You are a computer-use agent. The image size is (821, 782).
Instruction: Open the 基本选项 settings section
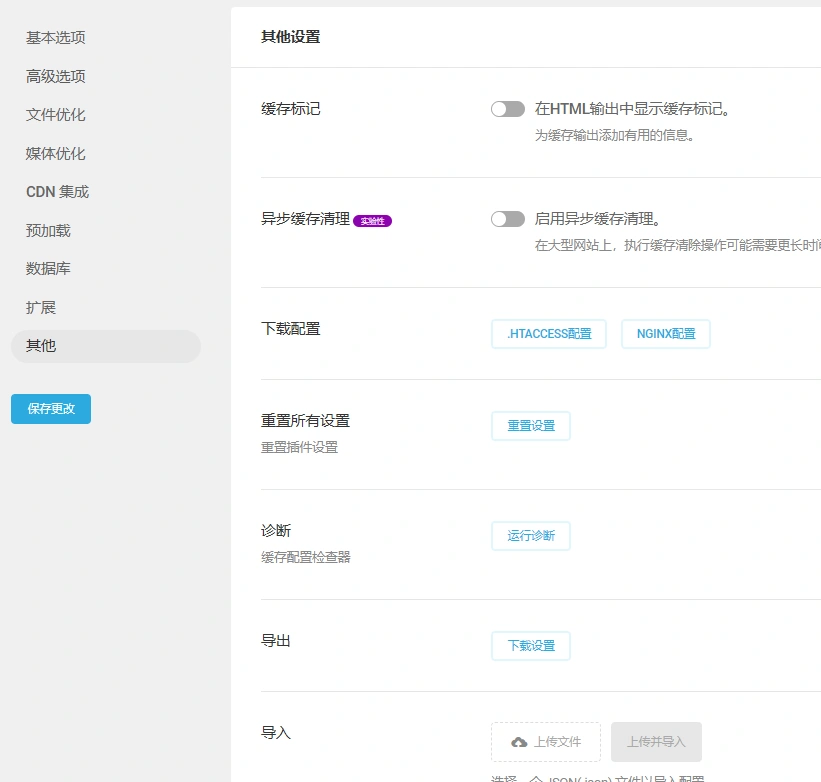point(55,37)
